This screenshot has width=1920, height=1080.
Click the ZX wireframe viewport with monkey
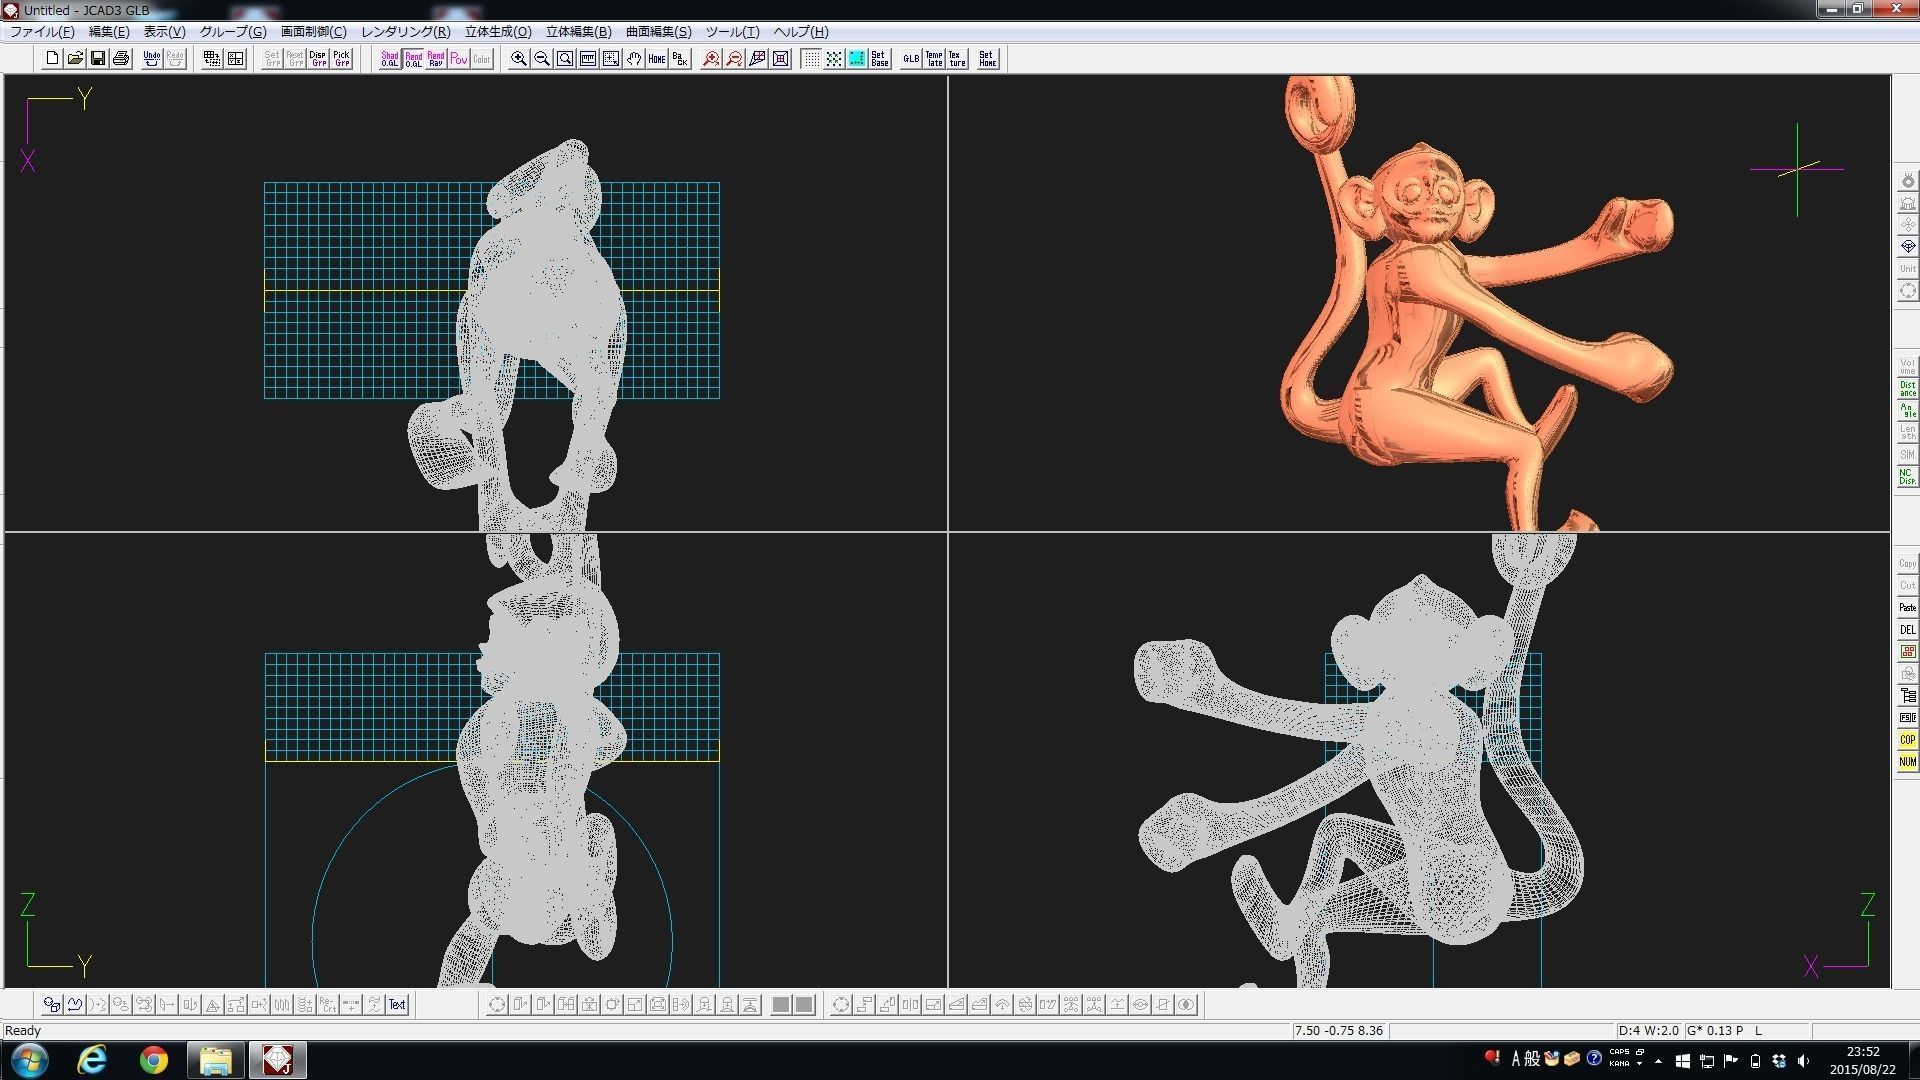tap(1419, 760)
